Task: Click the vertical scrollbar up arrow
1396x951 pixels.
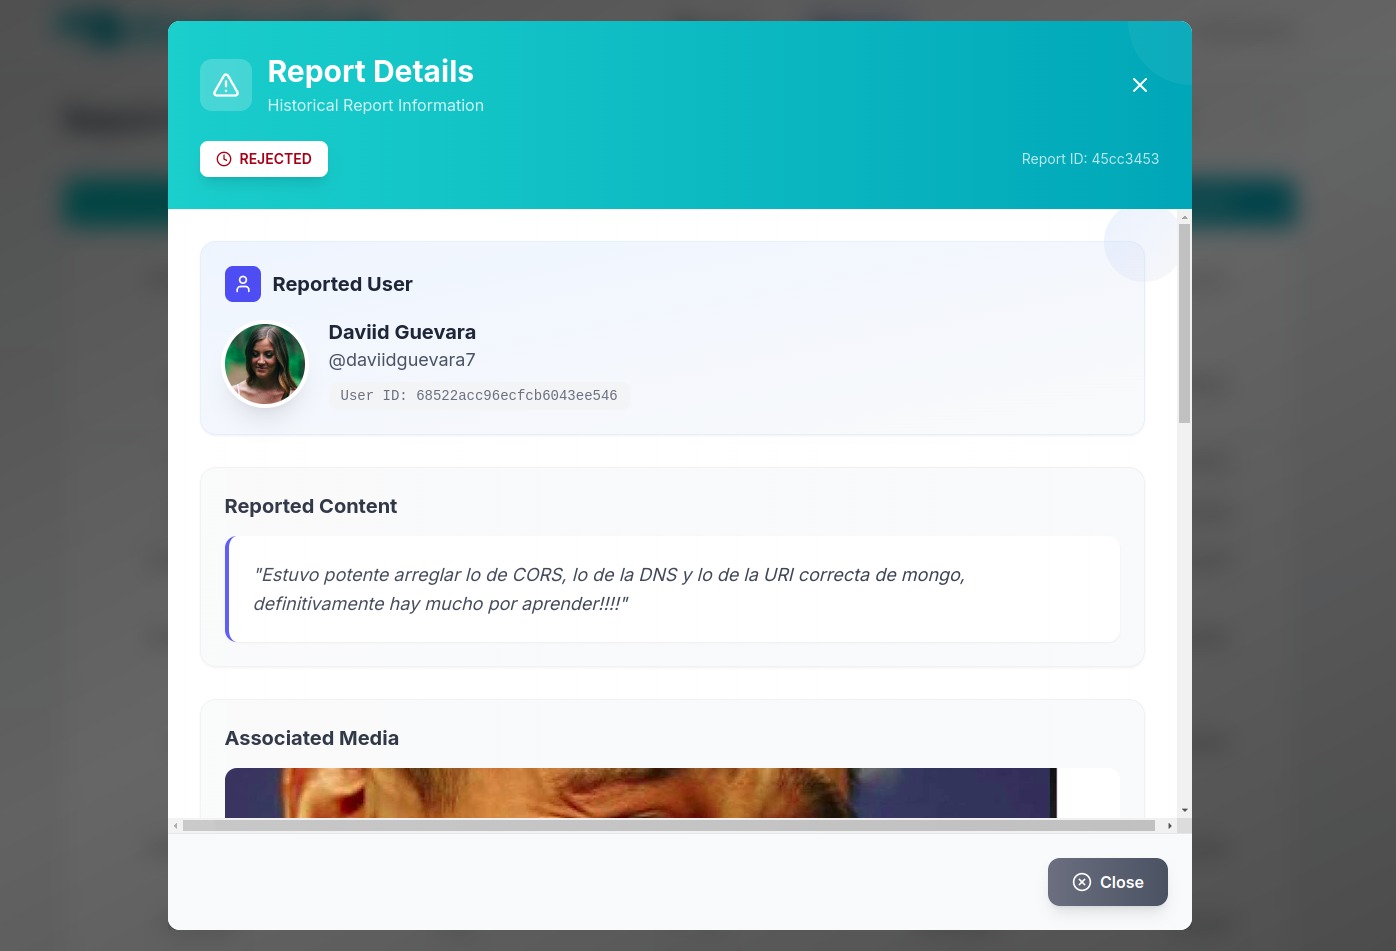Action: pos(1185,217)
